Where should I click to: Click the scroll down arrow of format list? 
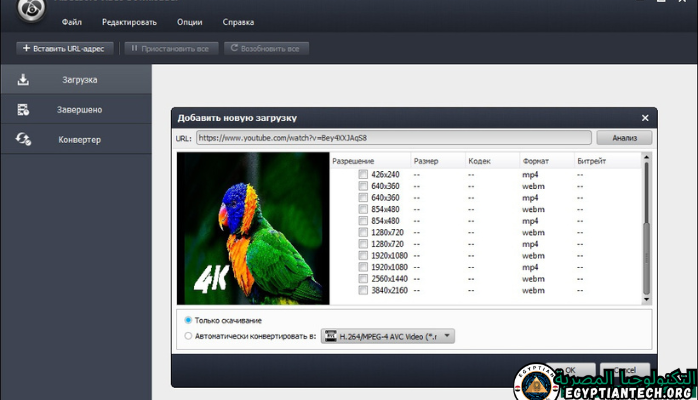point(646,299)
